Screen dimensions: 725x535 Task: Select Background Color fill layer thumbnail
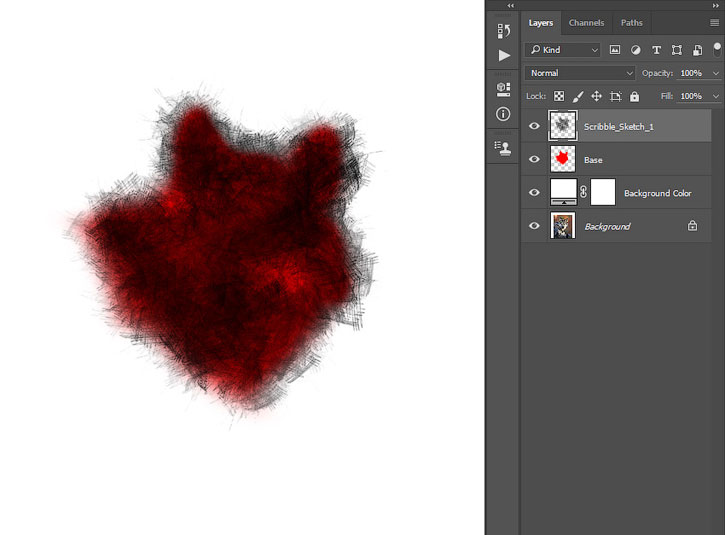(x=563, y=192)
